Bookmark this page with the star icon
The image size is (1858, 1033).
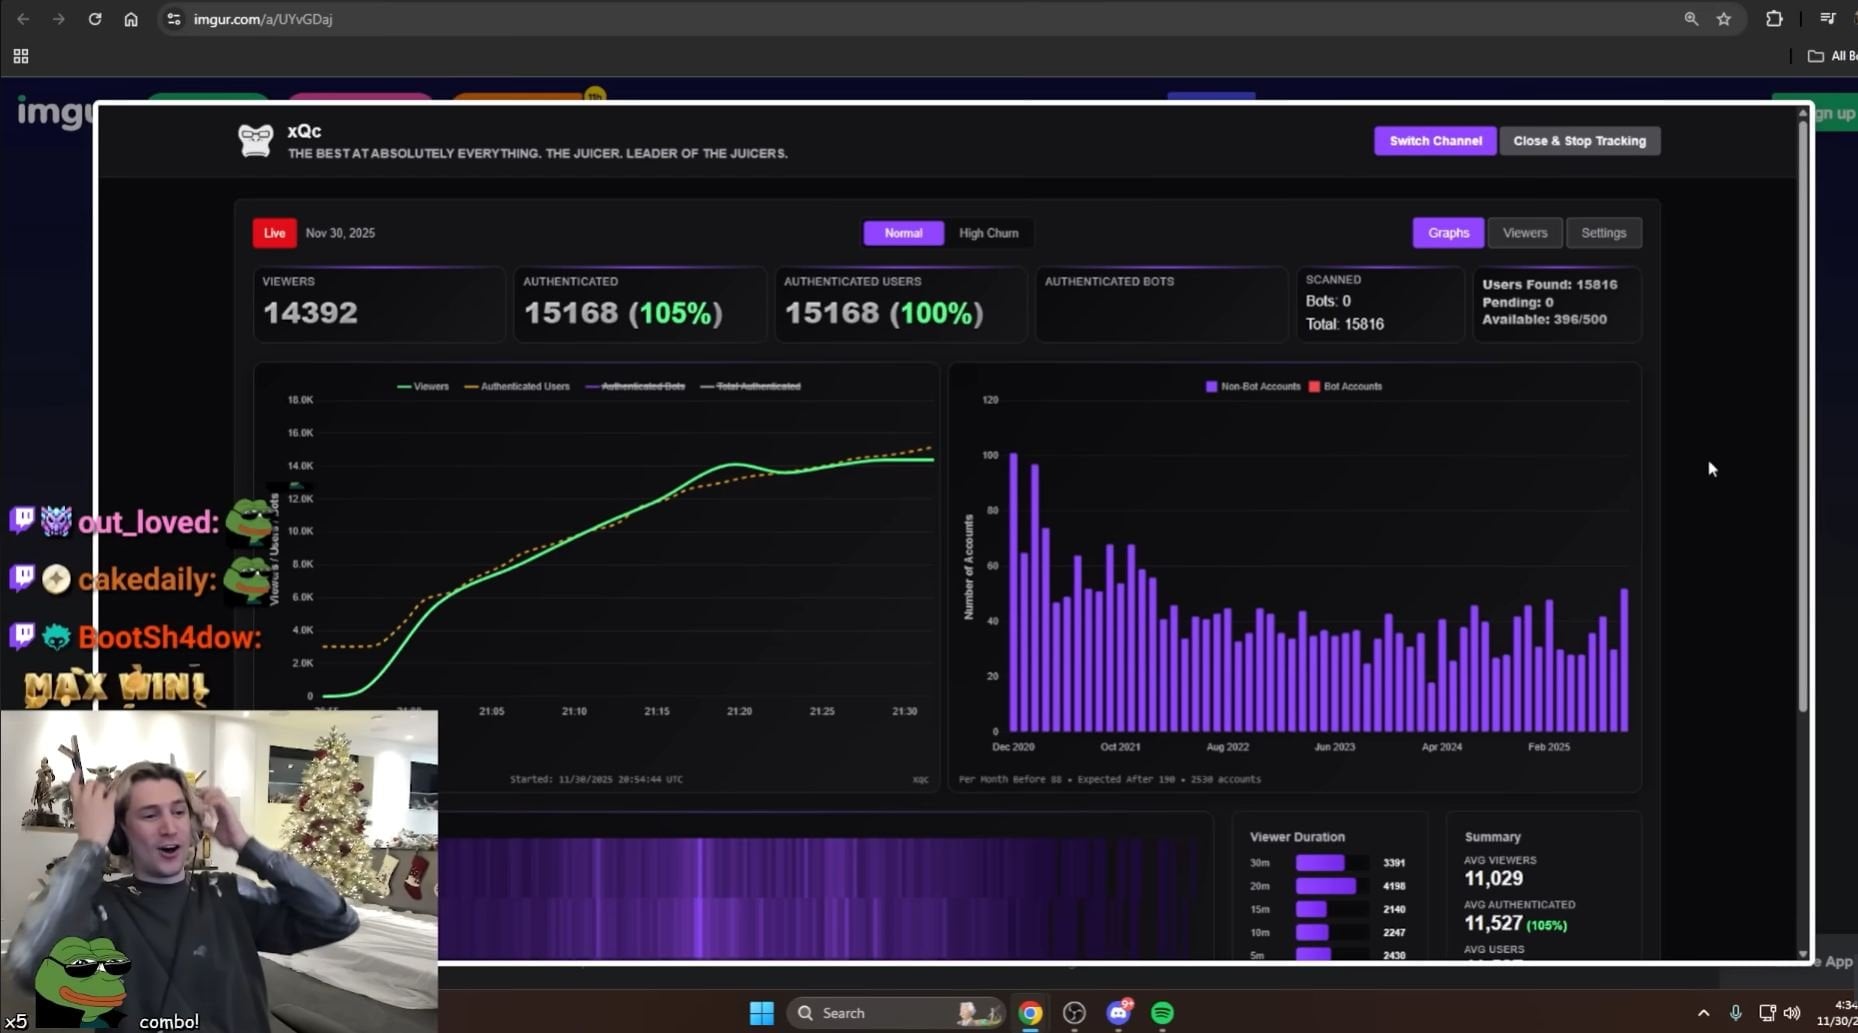coord(1724,19)
